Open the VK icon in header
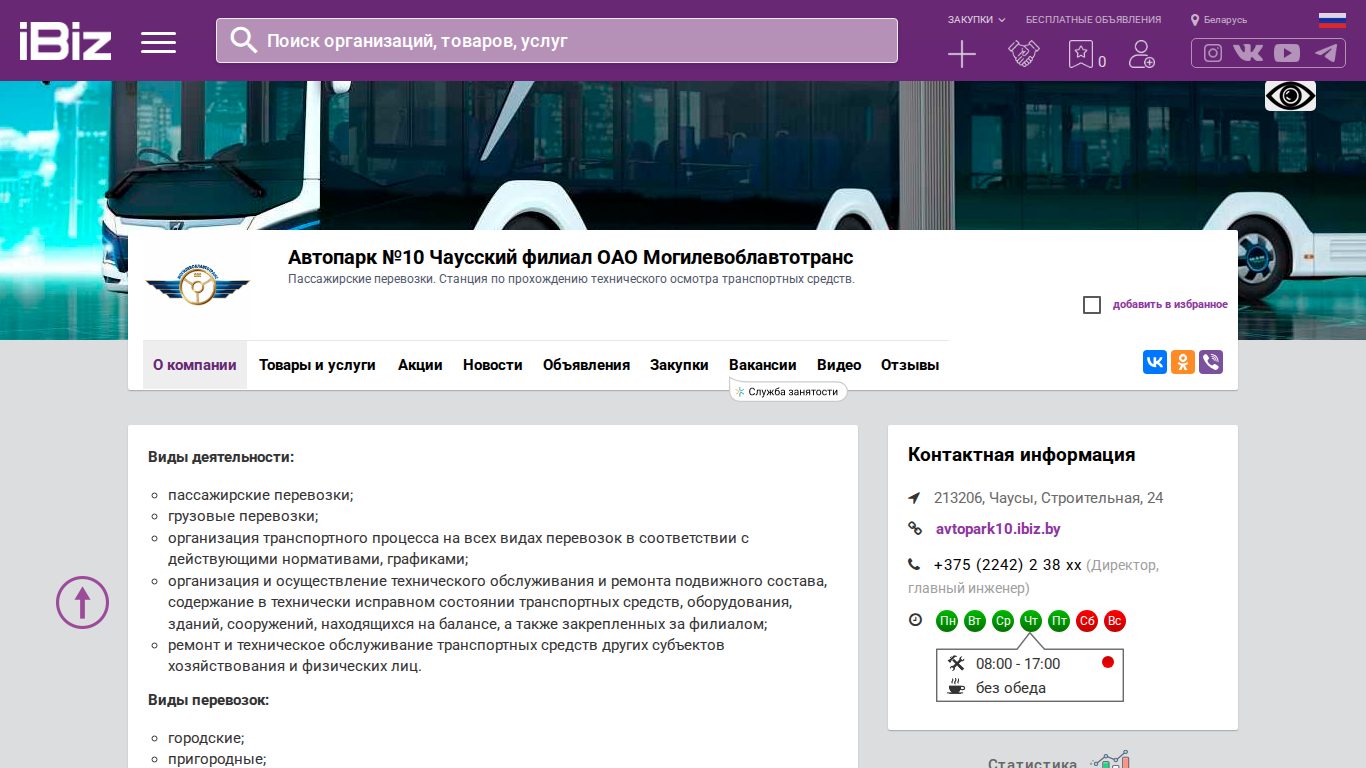The width and height of the screenshot is (1366, 768). coord(1248,53)
